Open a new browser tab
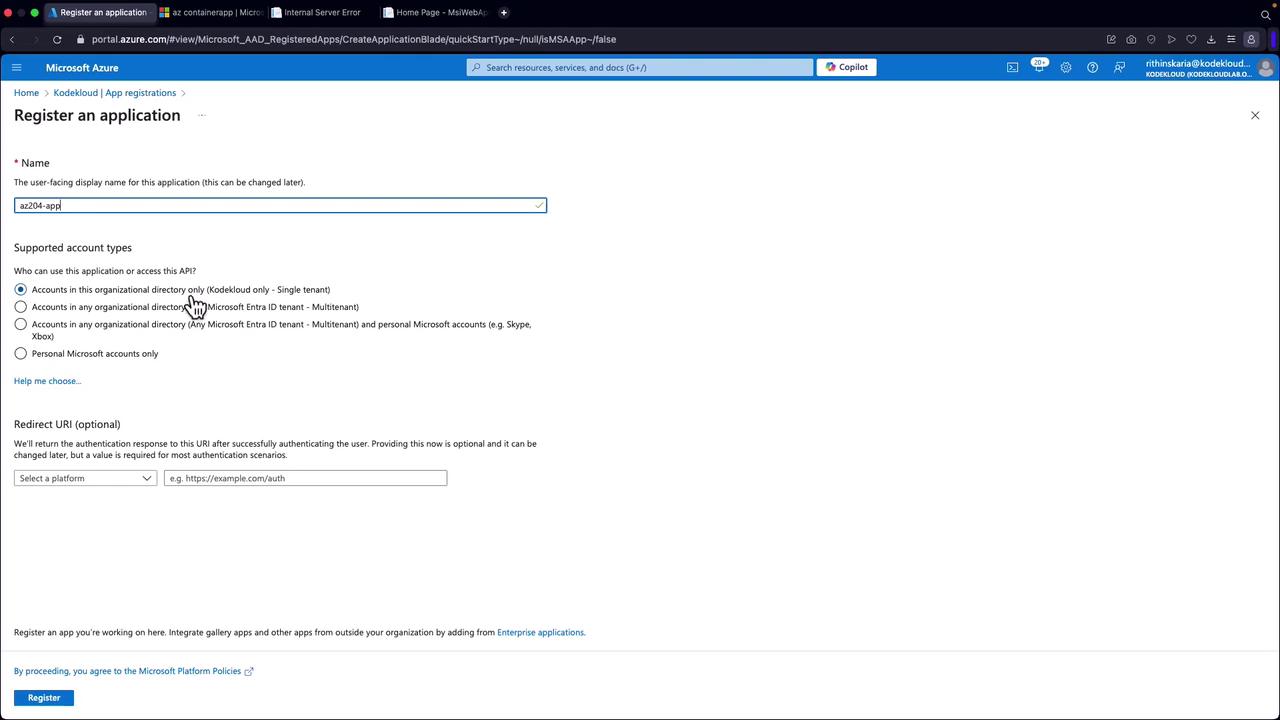Viewport: 1280px width, 720px height. (504, 12)
